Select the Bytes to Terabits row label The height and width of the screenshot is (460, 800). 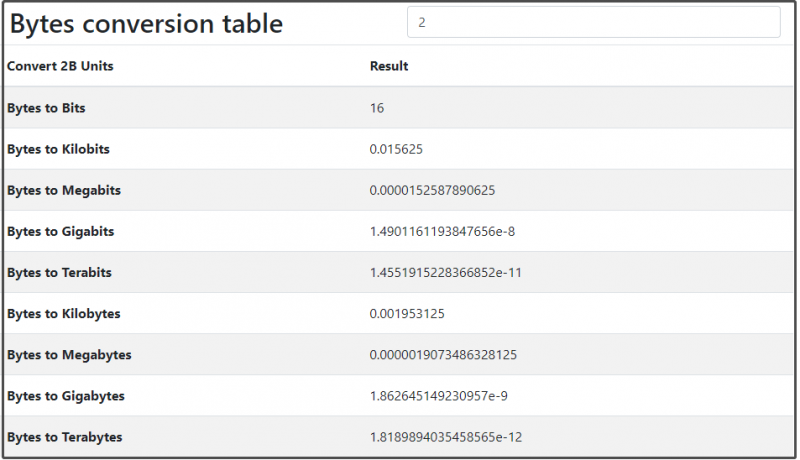click(x=59, y=273)
